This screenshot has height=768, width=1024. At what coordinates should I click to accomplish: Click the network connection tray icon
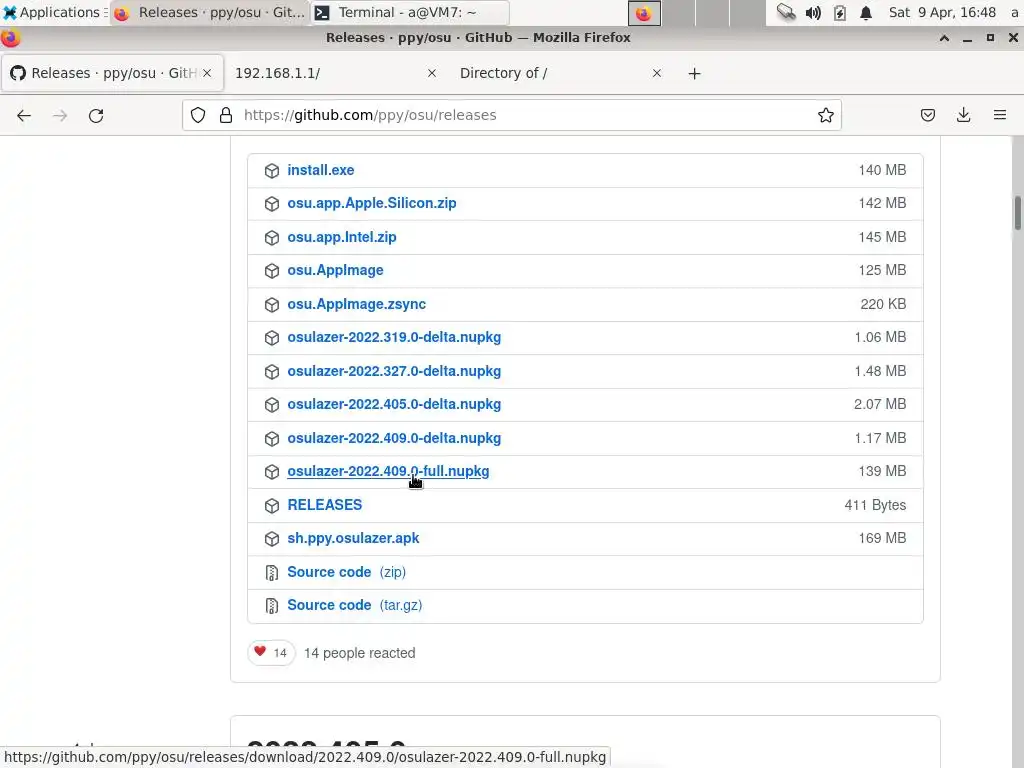point(786,12)
